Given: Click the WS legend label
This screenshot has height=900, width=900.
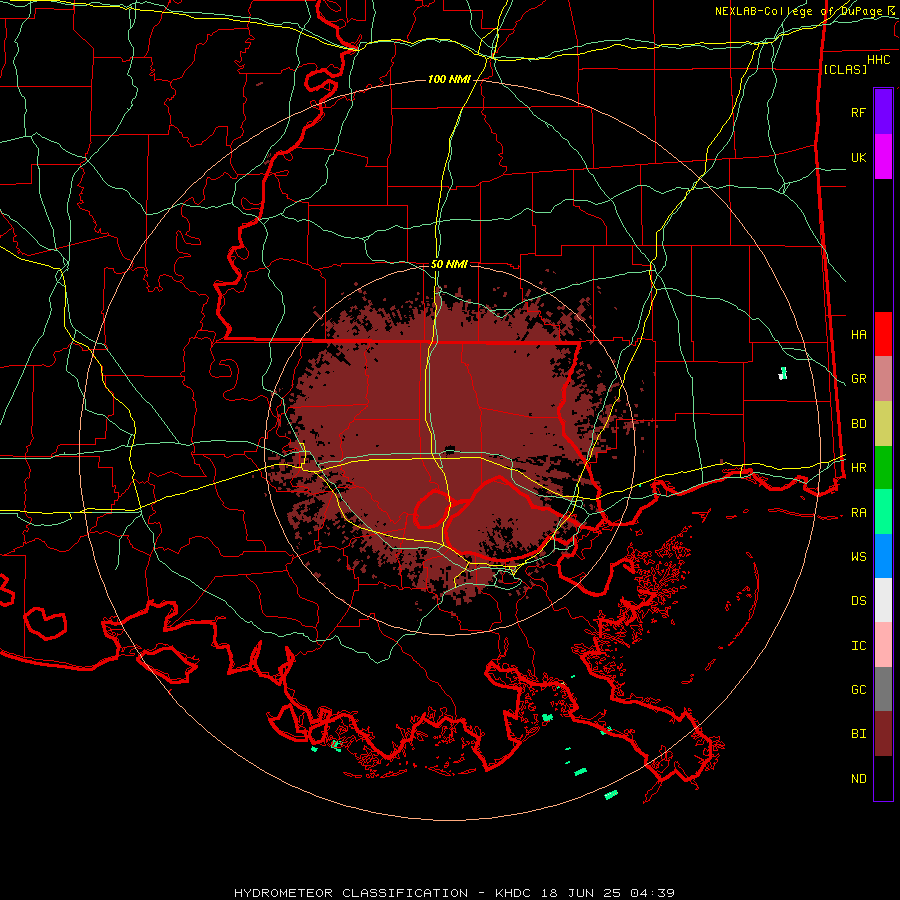Looking at the screenshot, I should [859, 557].
